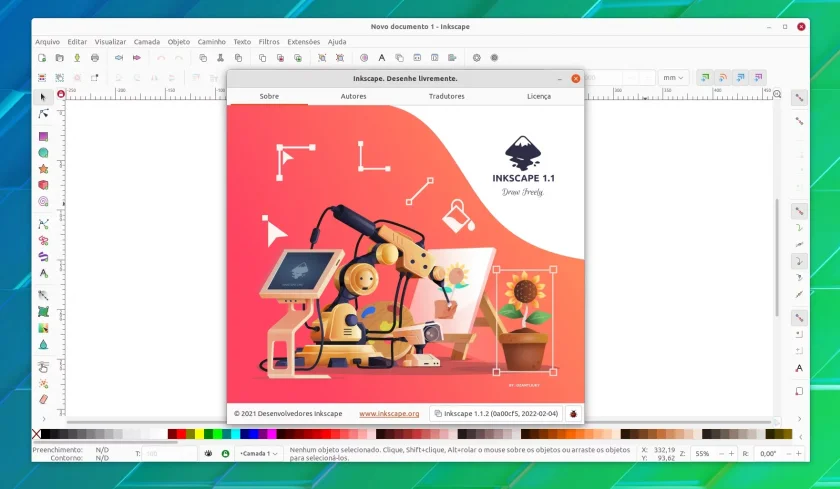Click the Import icon
Viewport: 840px width, 489px height.
[x=119, y=58]
